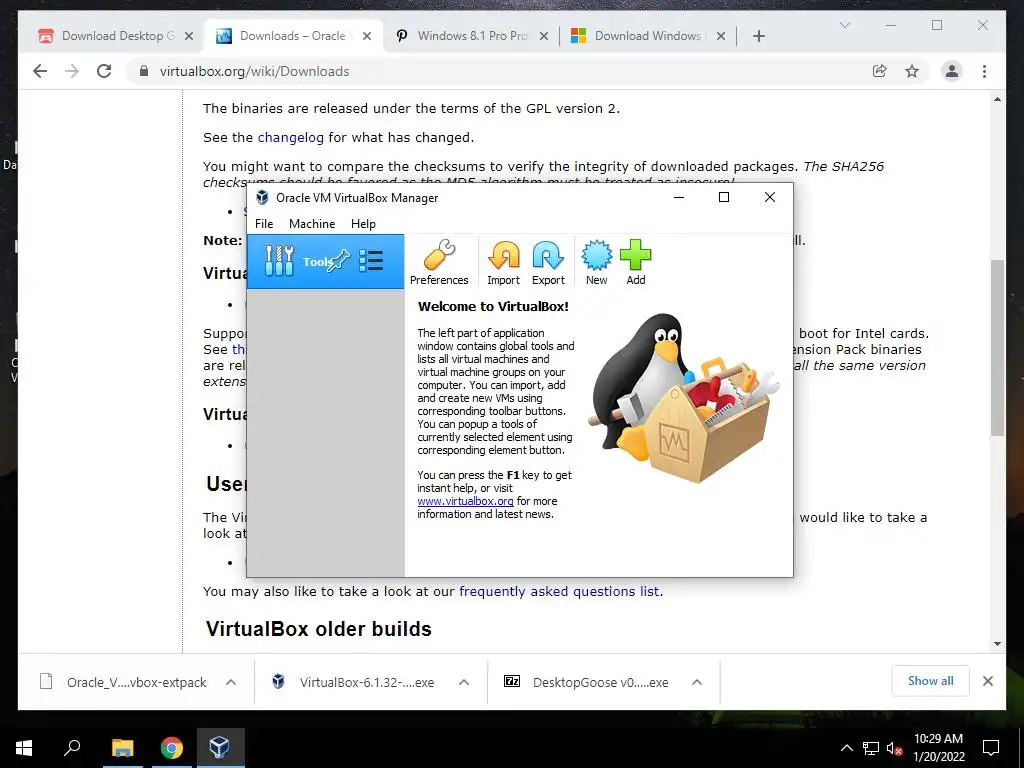The width and height of the screenshot is (1024, 768).
Task: Click the muted volume tray icon
Action: tap(894, 748)
